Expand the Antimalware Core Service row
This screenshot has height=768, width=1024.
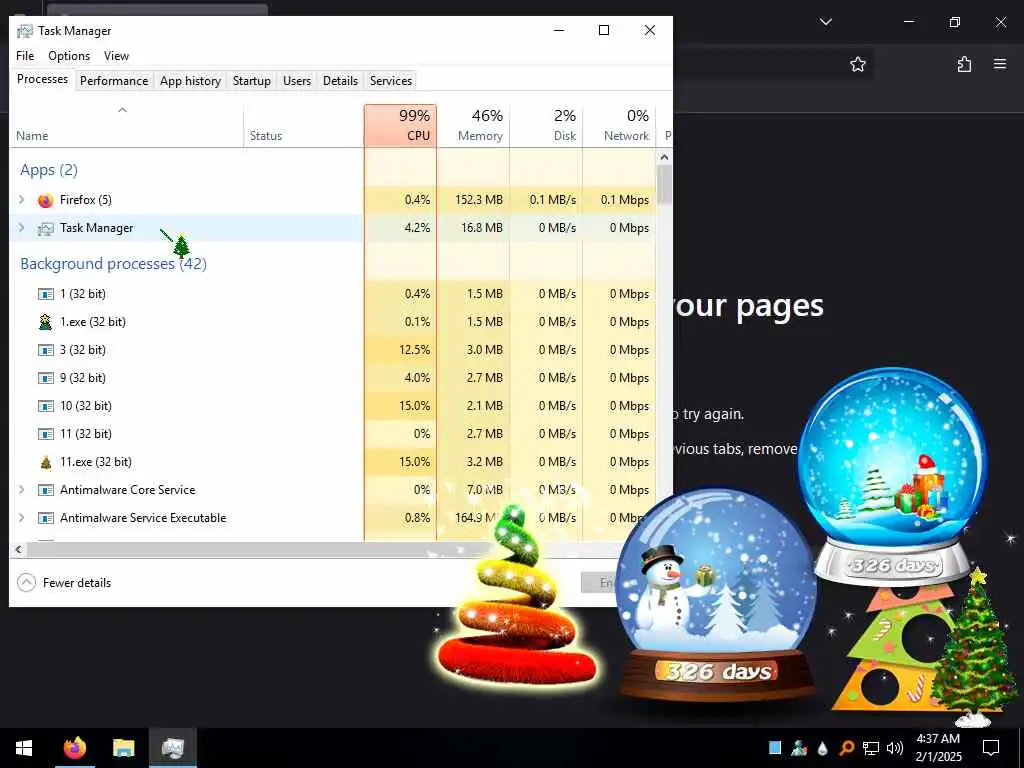click(x=22, y=490)
